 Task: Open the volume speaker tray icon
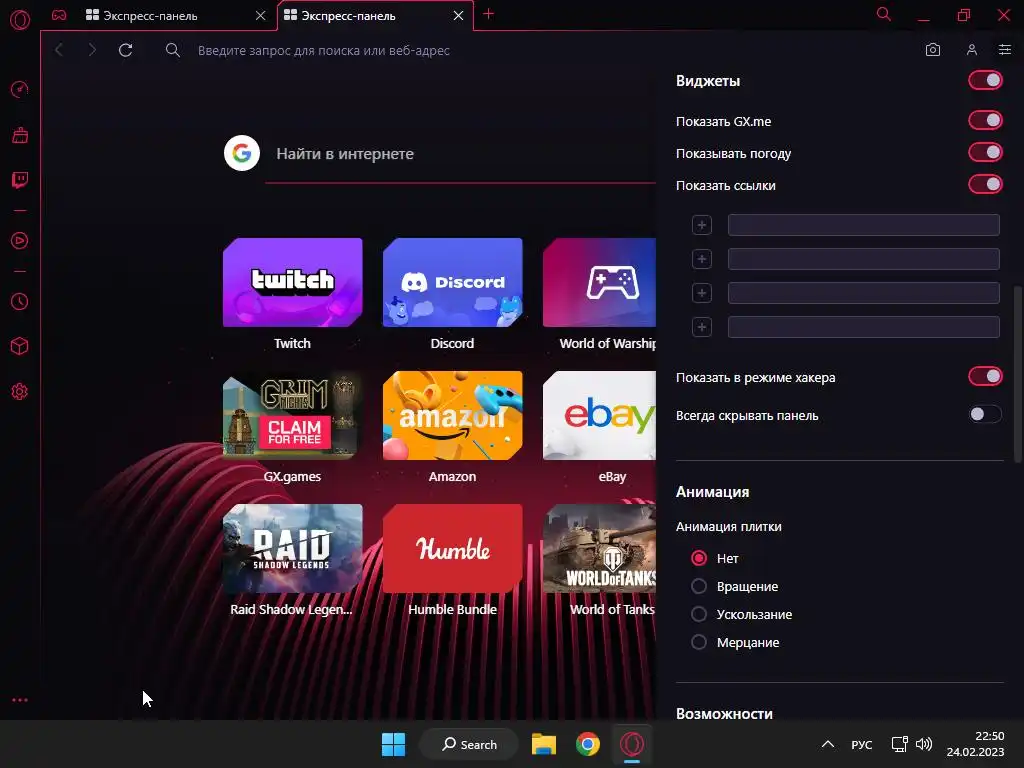tap(924, 744)
